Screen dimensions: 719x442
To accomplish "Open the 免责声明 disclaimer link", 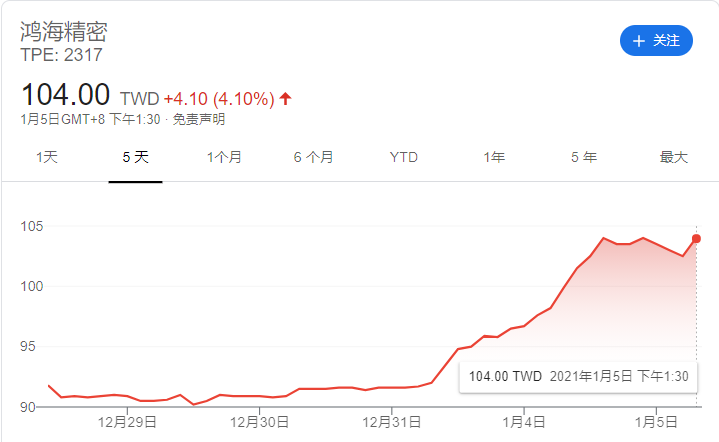I will pos(199,119).
